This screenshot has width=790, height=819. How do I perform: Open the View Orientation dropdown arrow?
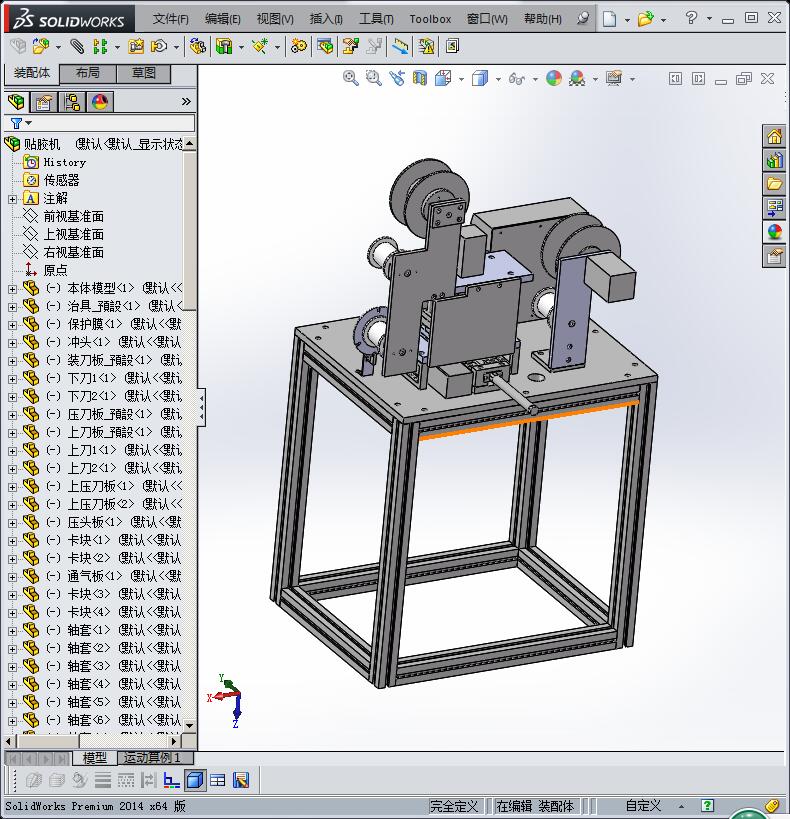[461, 79]
